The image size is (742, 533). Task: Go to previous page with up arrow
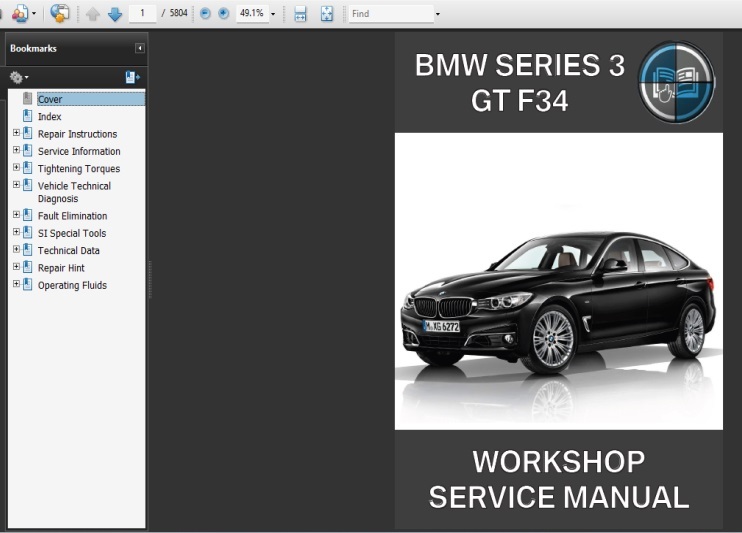pos(93,14)
